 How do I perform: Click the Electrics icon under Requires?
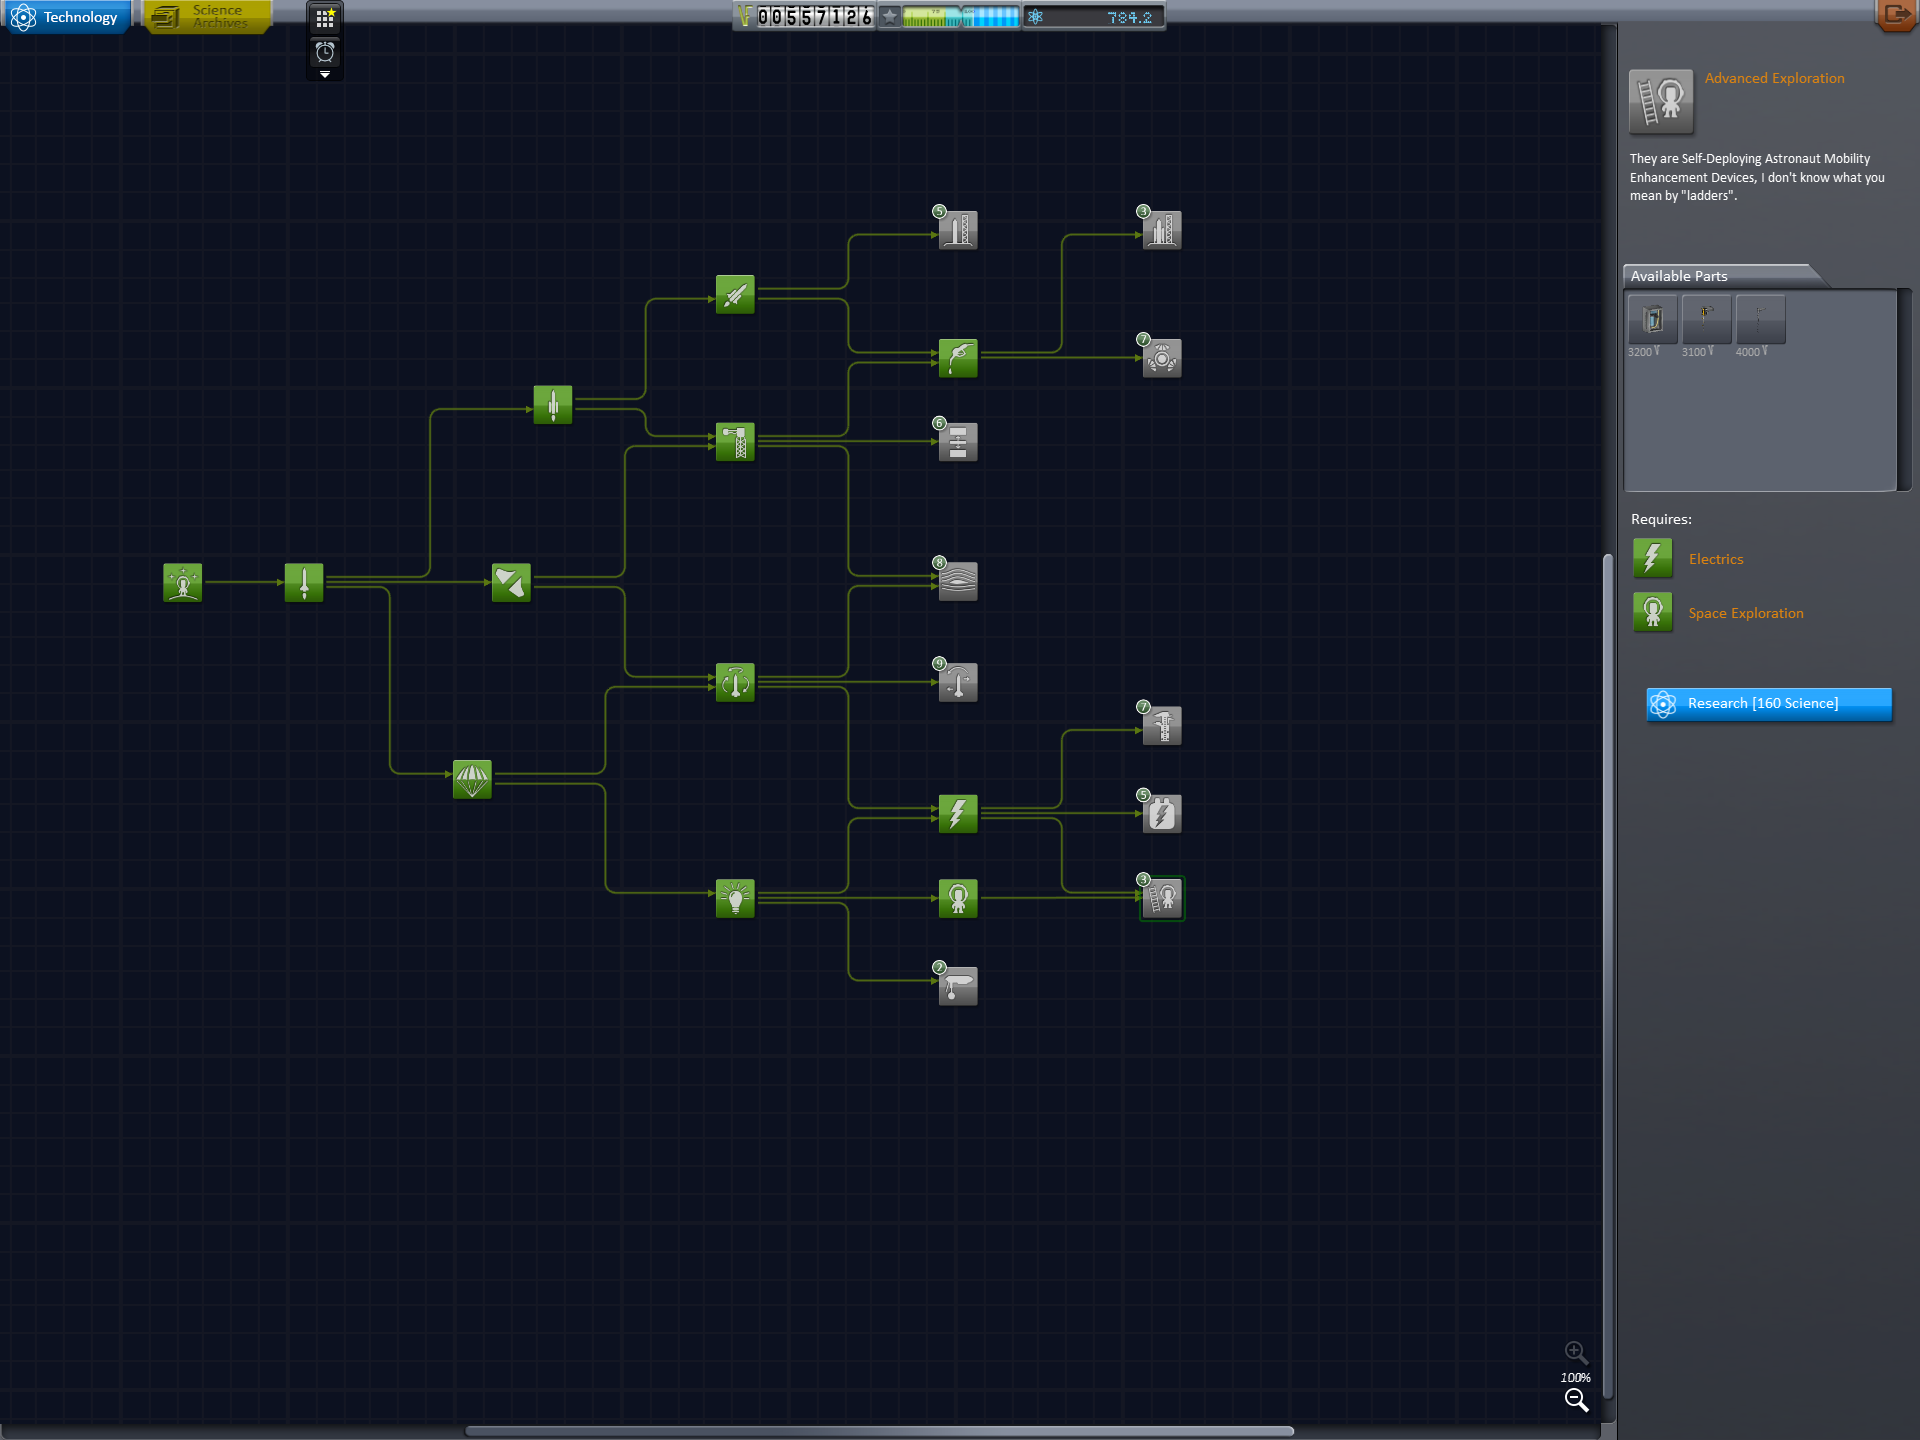click(1652, 558)
